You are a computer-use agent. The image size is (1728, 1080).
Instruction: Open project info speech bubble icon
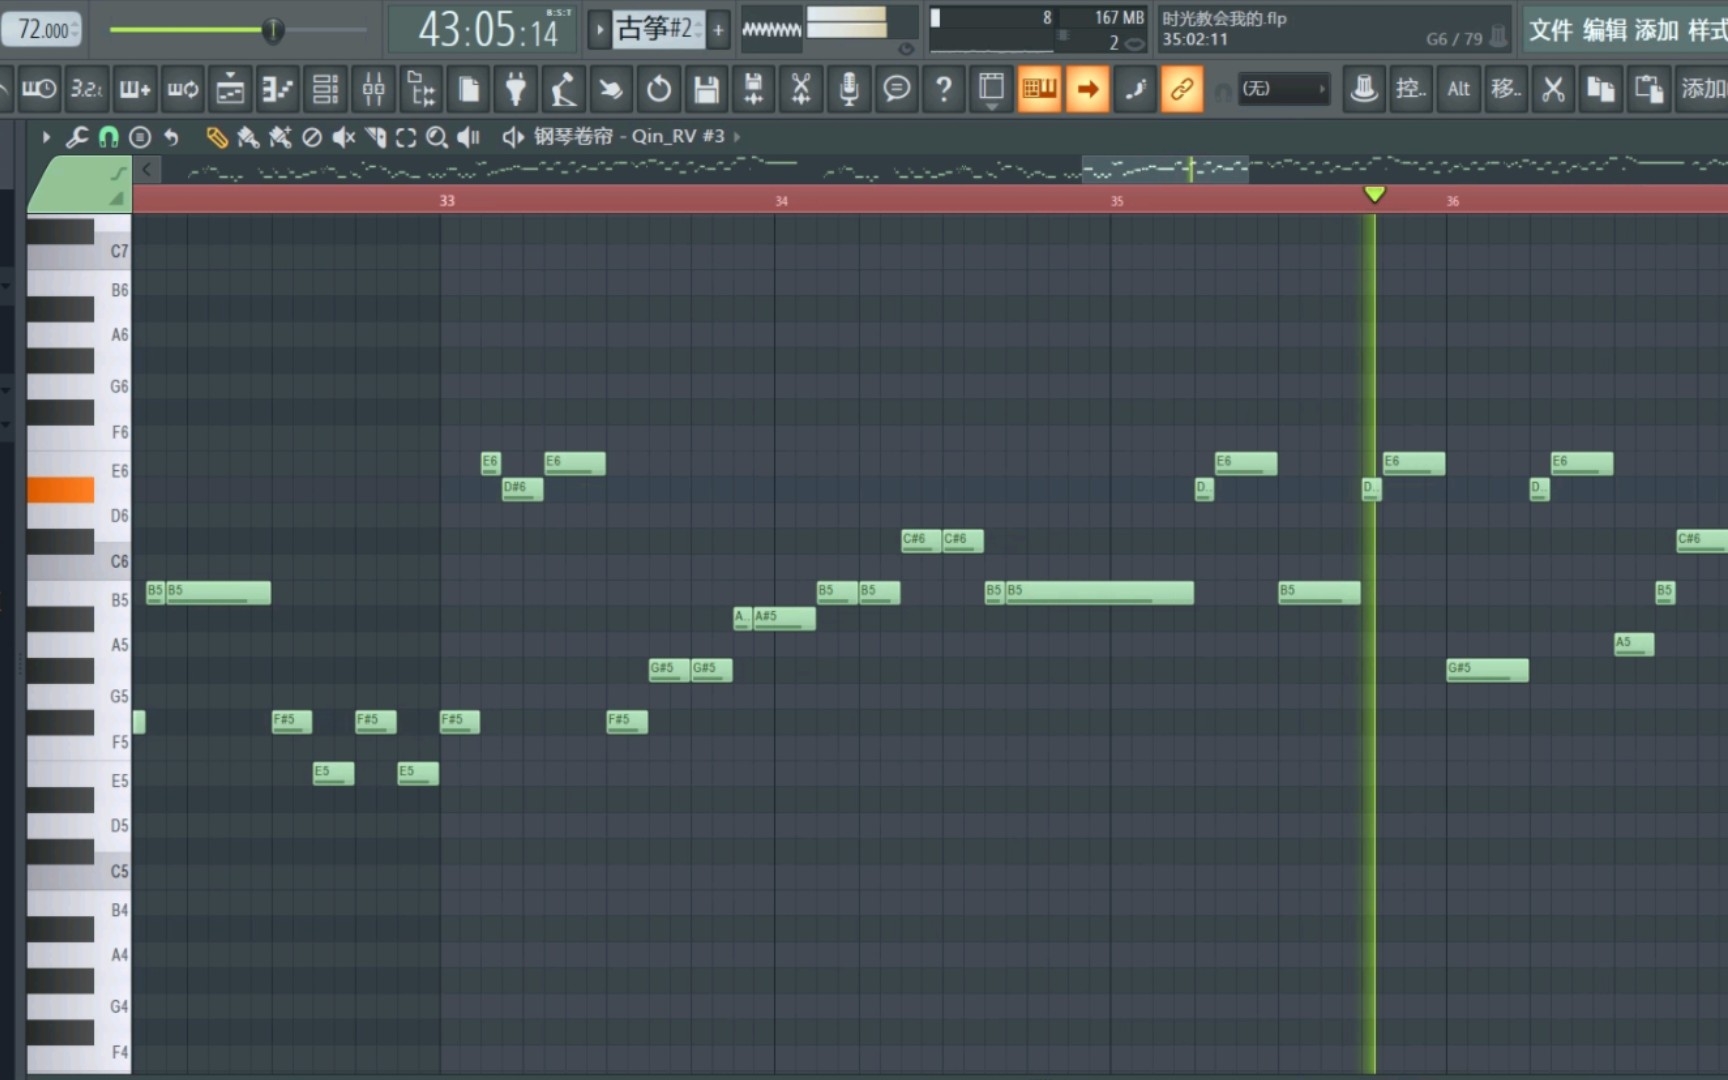coord(897,90)
